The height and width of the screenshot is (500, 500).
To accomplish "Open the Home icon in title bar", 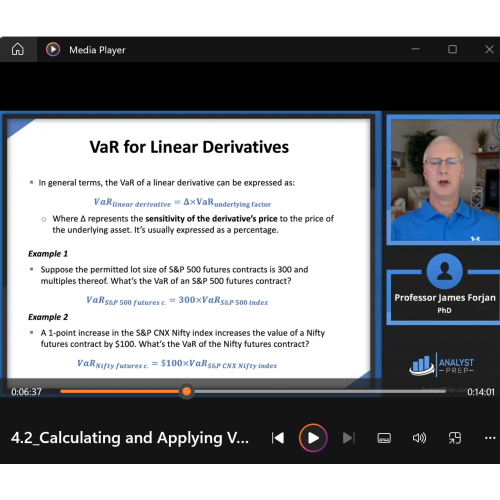I will pos(18,49).
